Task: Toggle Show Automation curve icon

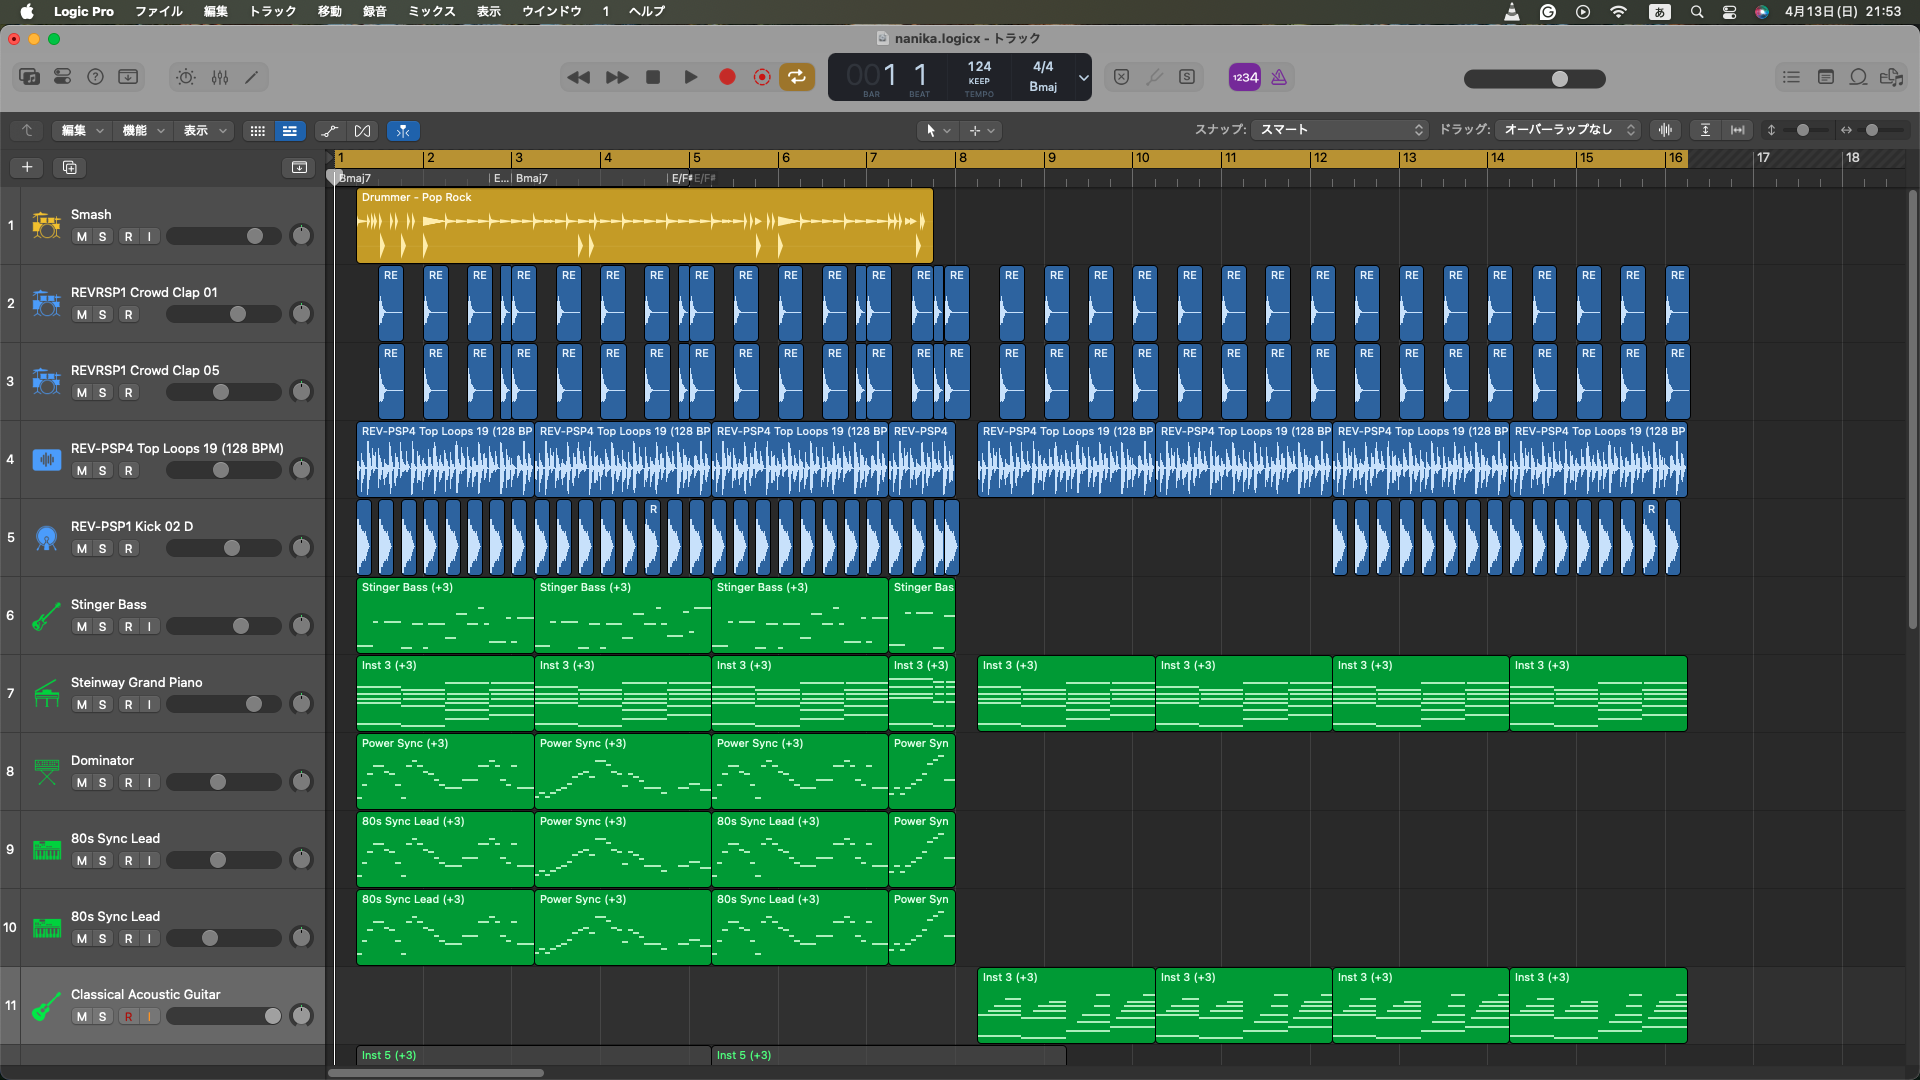Action: point(329,131)
